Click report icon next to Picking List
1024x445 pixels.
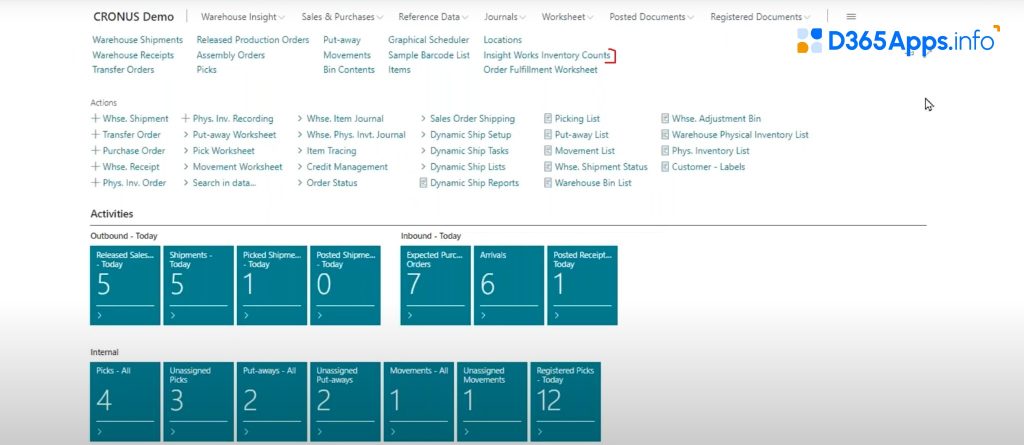(x=548, y=119)
